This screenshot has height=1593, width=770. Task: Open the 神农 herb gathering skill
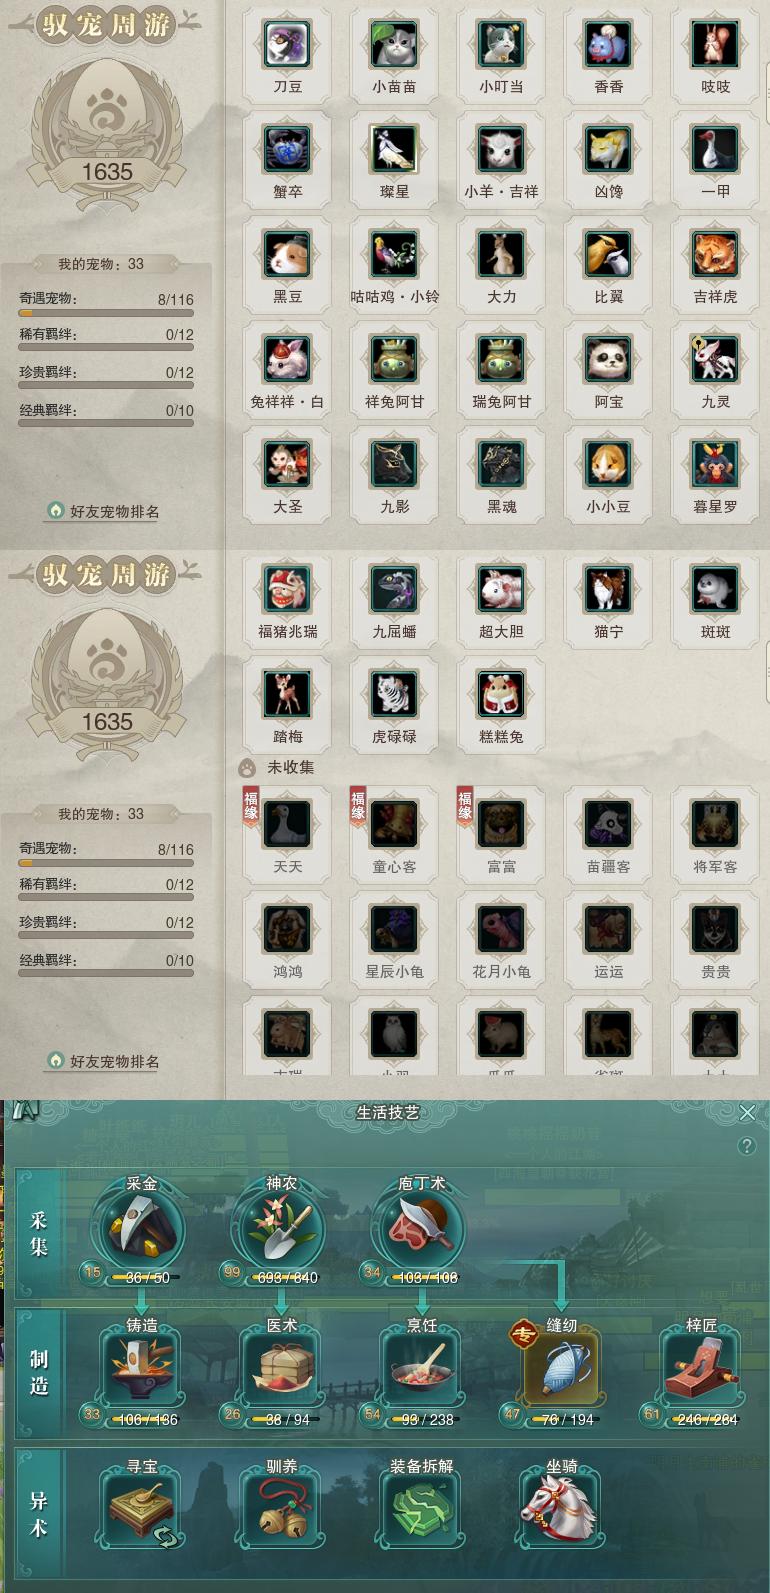pos(282,1228)
